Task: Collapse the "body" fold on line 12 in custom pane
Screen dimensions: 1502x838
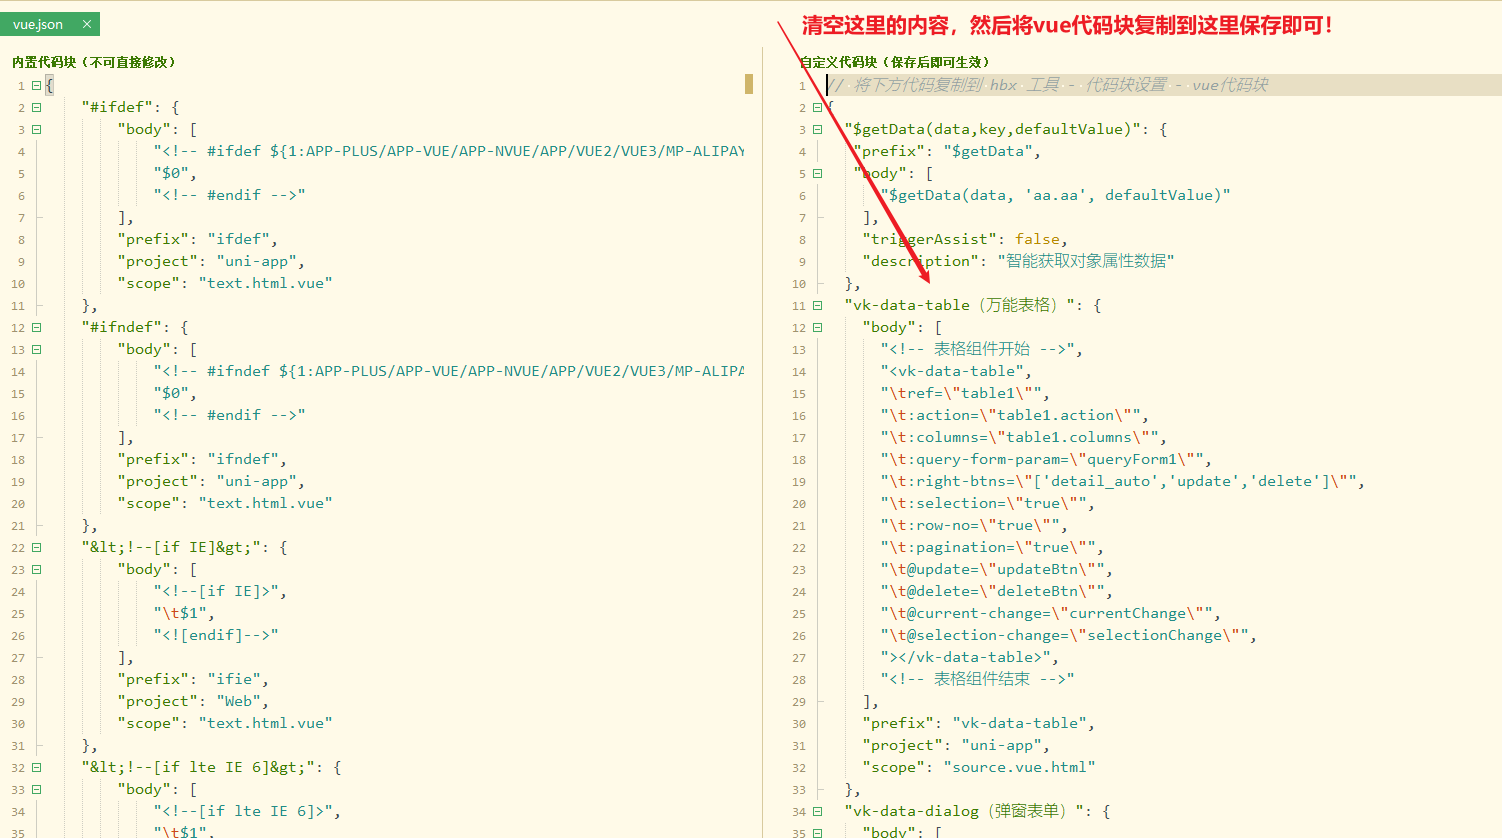Action: [817, 328]
